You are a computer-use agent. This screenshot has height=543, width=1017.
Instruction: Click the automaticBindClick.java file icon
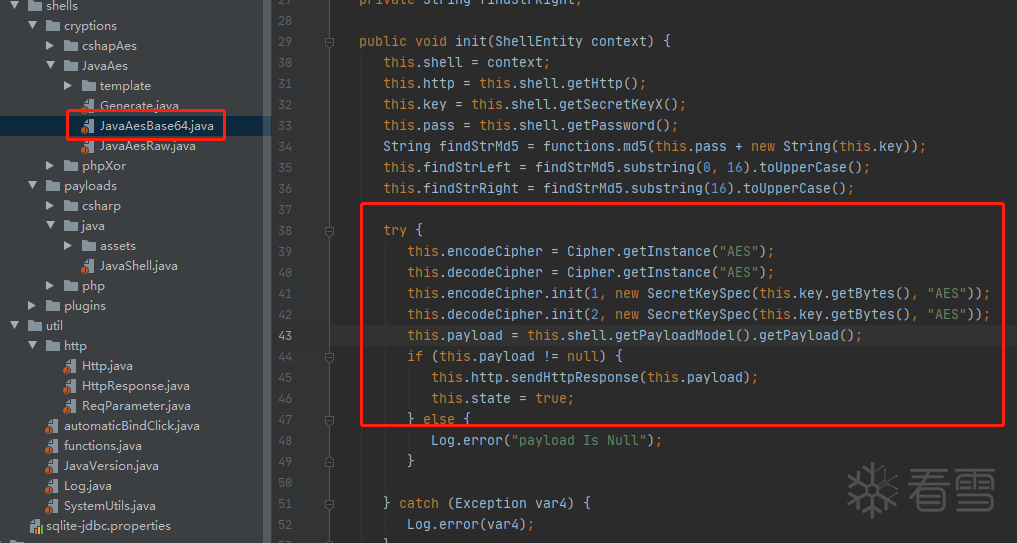click(x=53, y=428)
